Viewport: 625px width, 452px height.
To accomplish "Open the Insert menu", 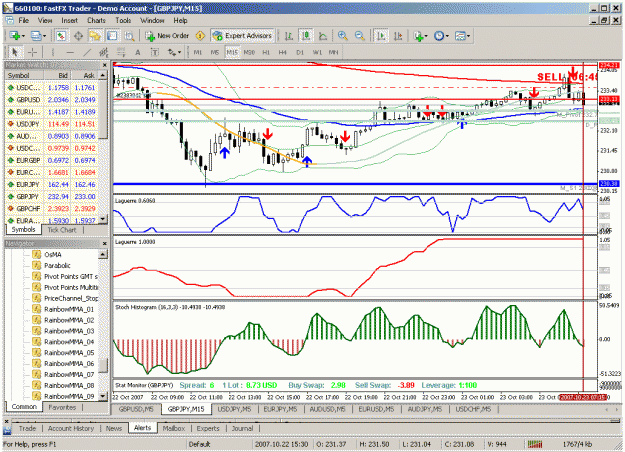I will 69,20.
